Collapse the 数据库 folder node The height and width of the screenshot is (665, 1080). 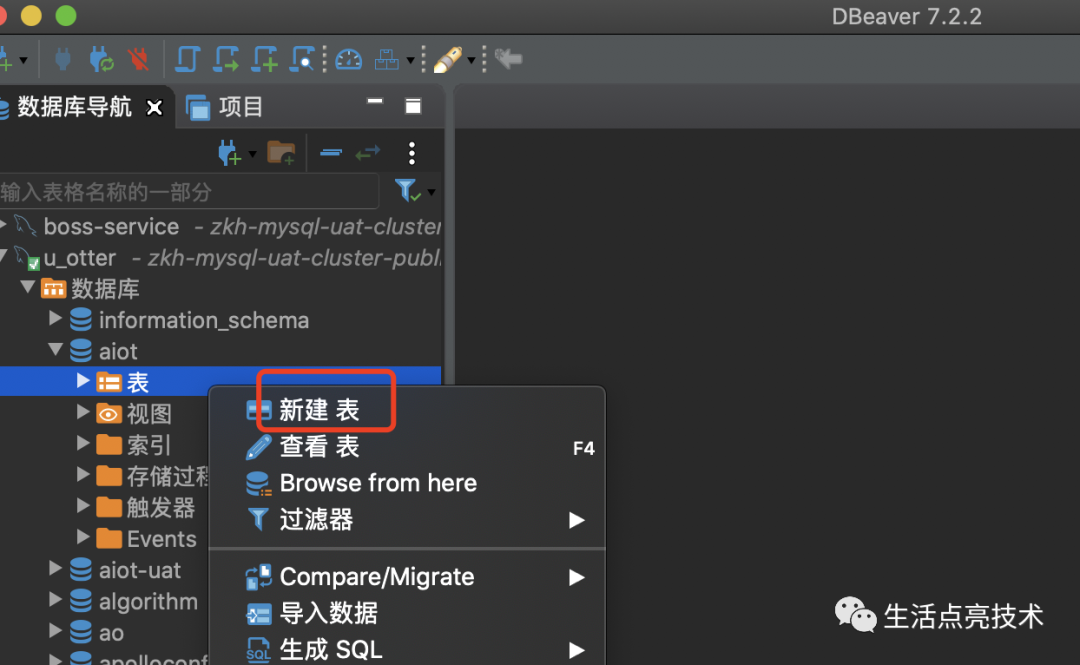28,287
